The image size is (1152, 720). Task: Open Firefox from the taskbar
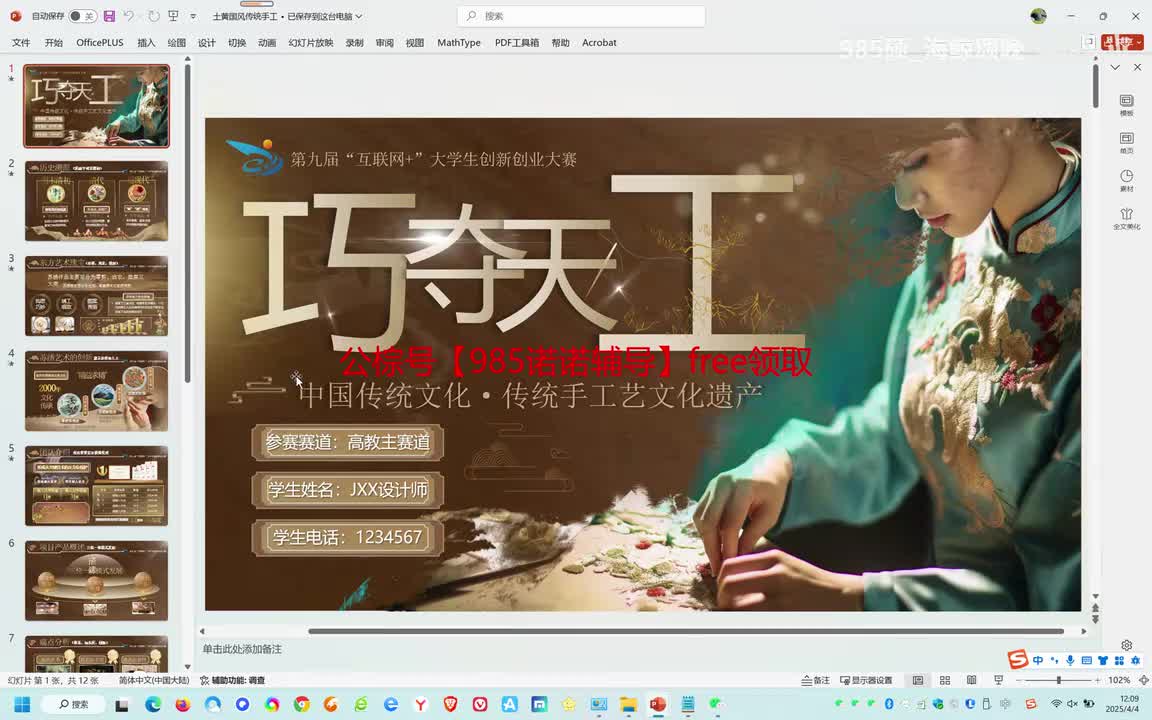coord(182,705)
